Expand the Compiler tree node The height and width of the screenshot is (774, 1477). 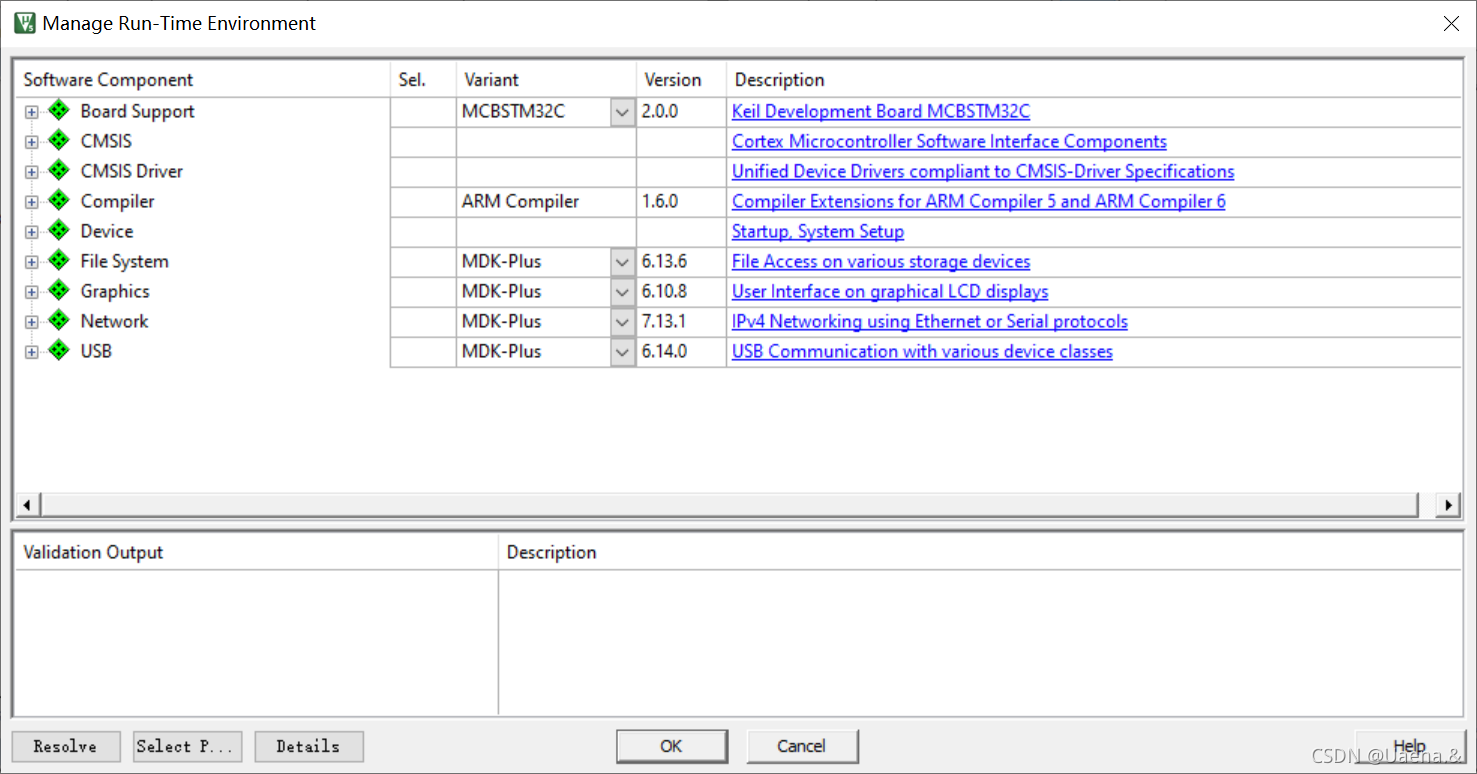[32, 202]
